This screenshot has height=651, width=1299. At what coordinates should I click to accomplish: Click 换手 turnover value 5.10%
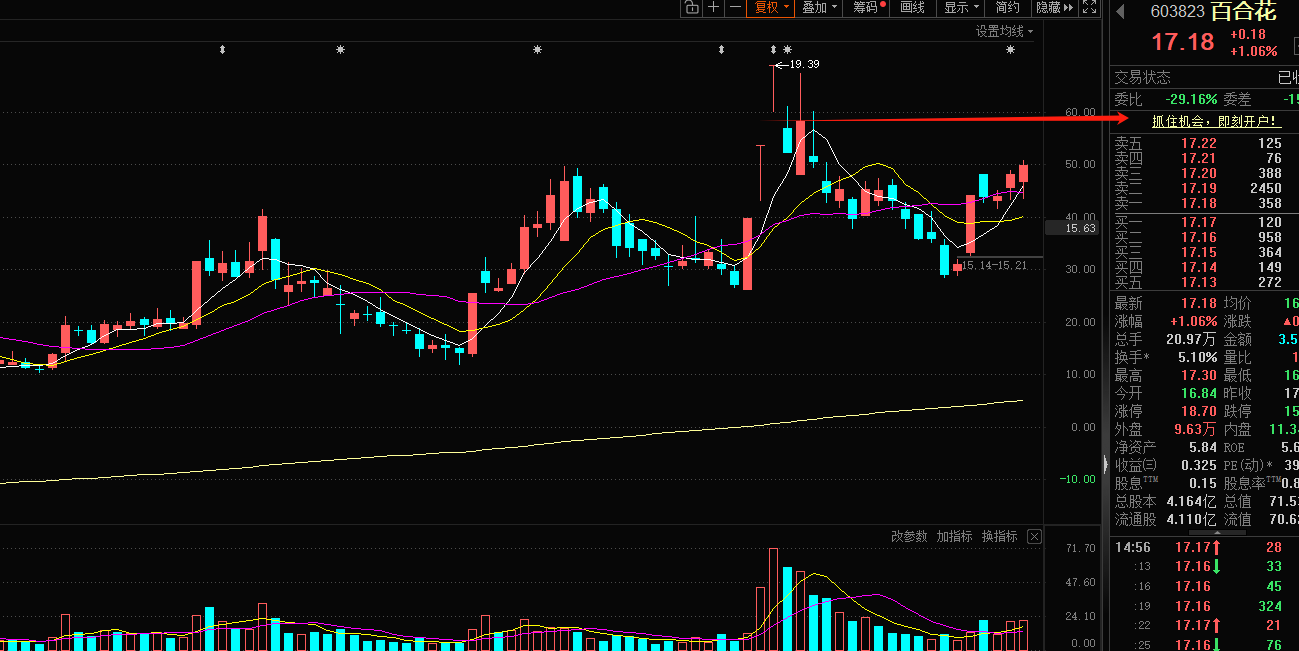point(1198,357)
